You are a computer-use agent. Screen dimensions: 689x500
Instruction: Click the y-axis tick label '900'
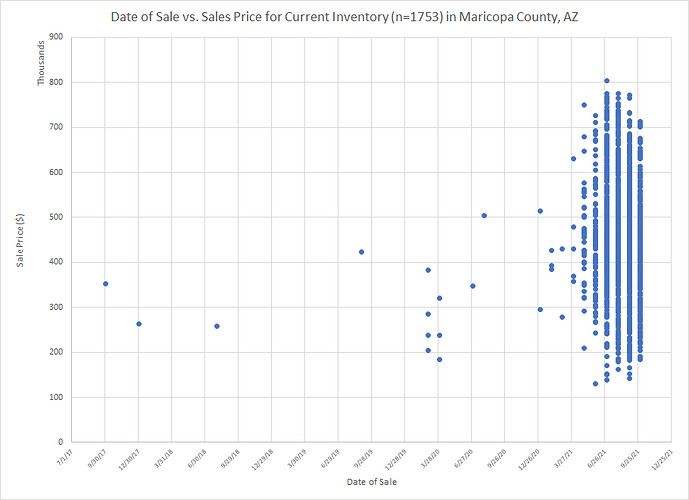pos(56,37)
